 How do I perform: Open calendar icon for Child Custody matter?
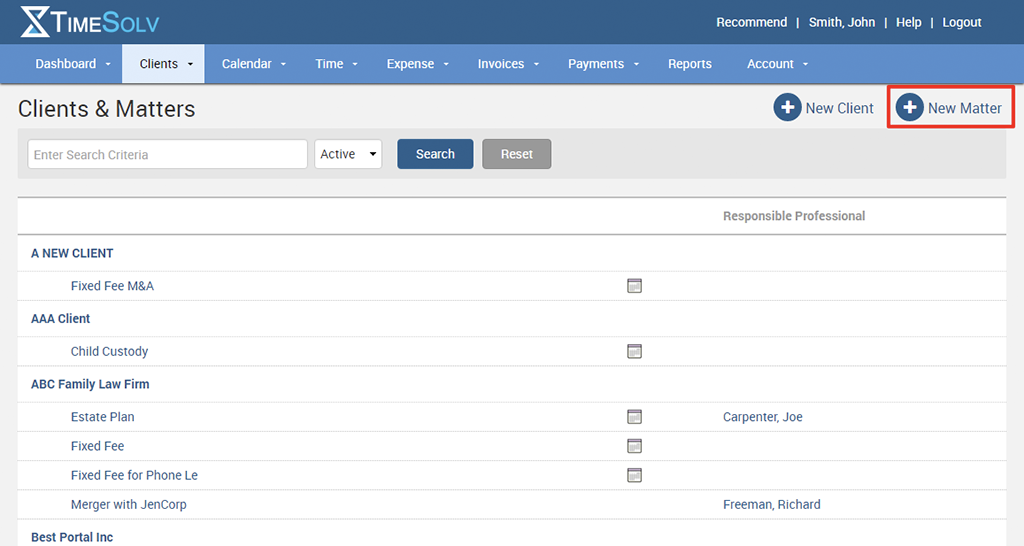point(634,351)
